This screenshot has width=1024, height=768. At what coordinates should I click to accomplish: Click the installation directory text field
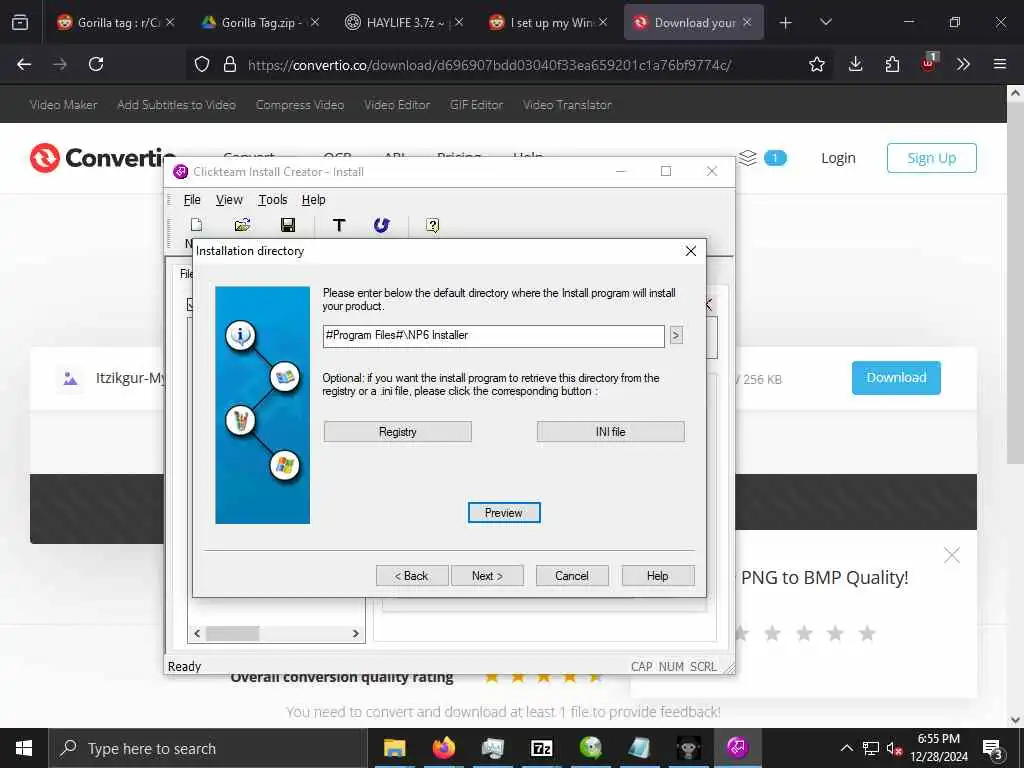494,336
